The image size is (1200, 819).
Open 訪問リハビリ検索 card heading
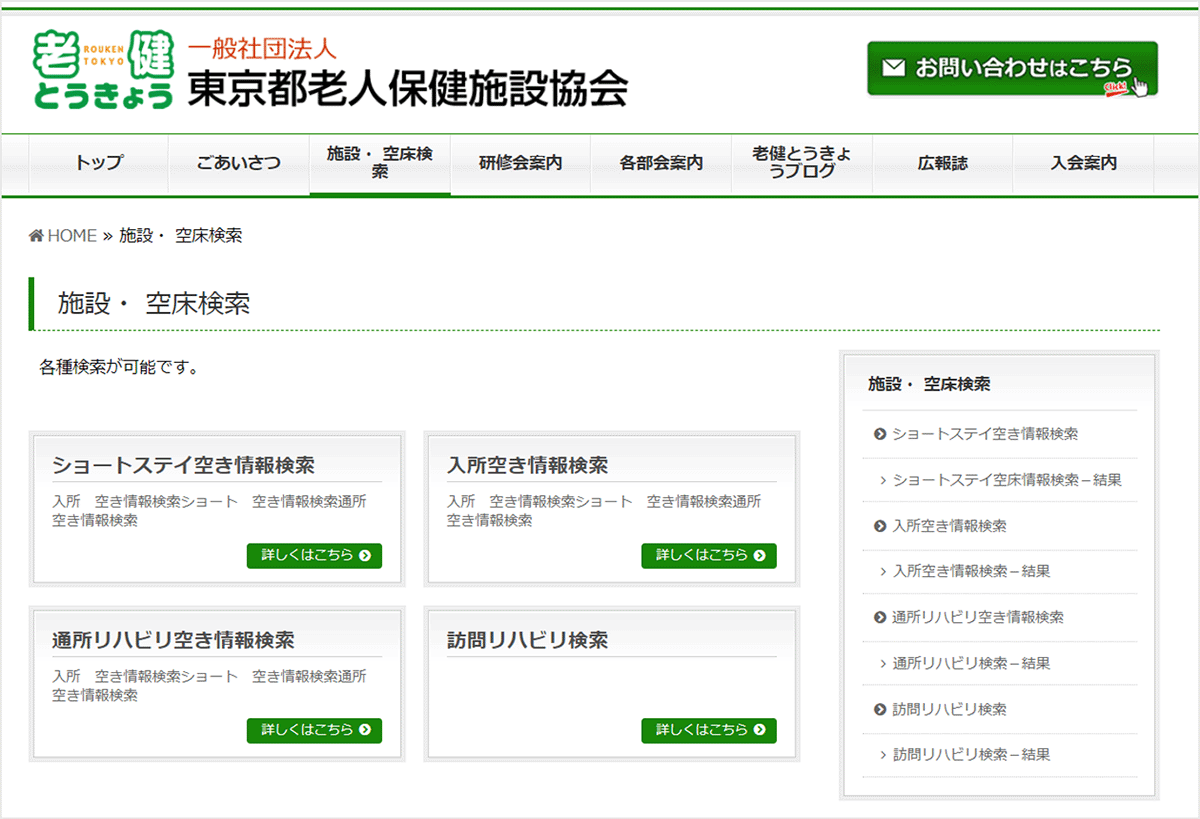[x=527, y=641]
